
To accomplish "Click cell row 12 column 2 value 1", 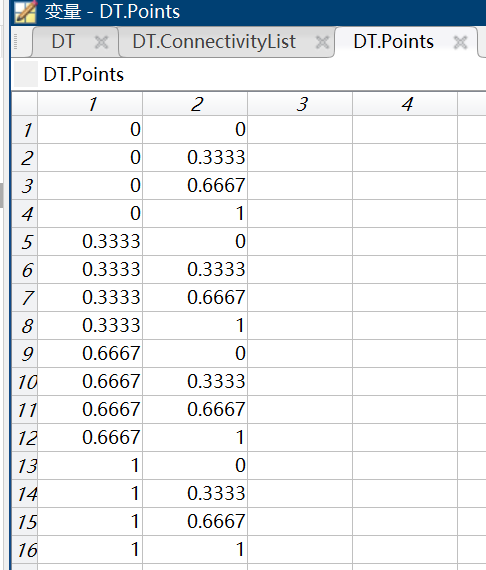I will click(x=195, y=438).
